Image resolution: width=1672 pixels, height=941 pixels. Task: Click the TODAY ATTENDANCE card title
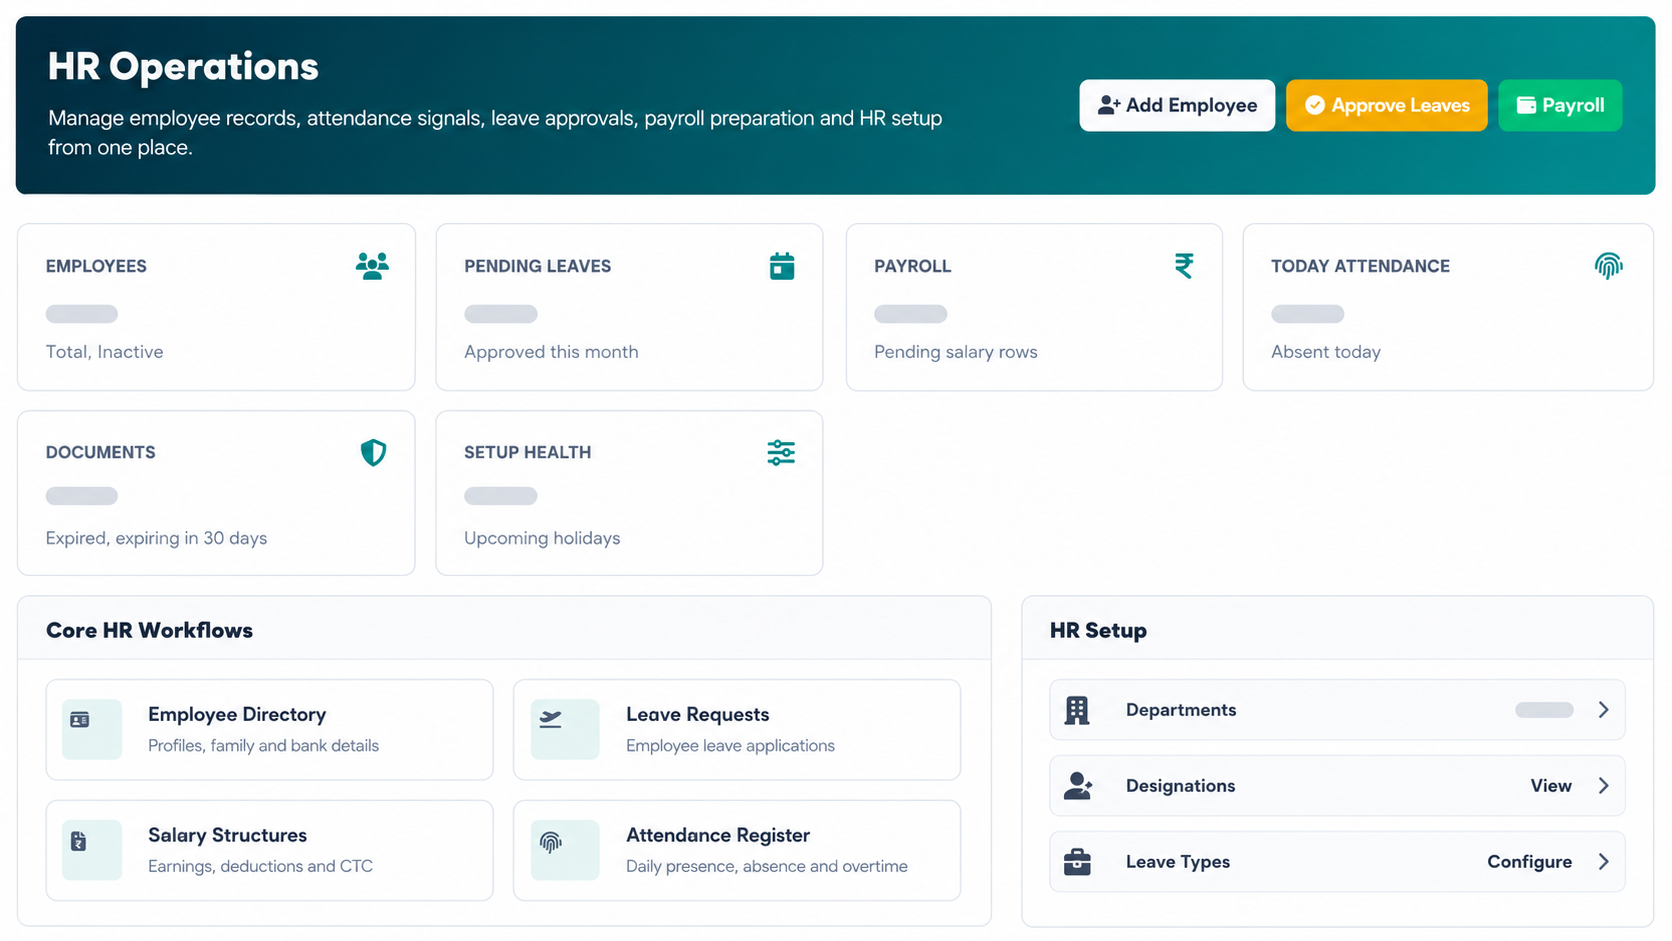(x=1360, y=266)
